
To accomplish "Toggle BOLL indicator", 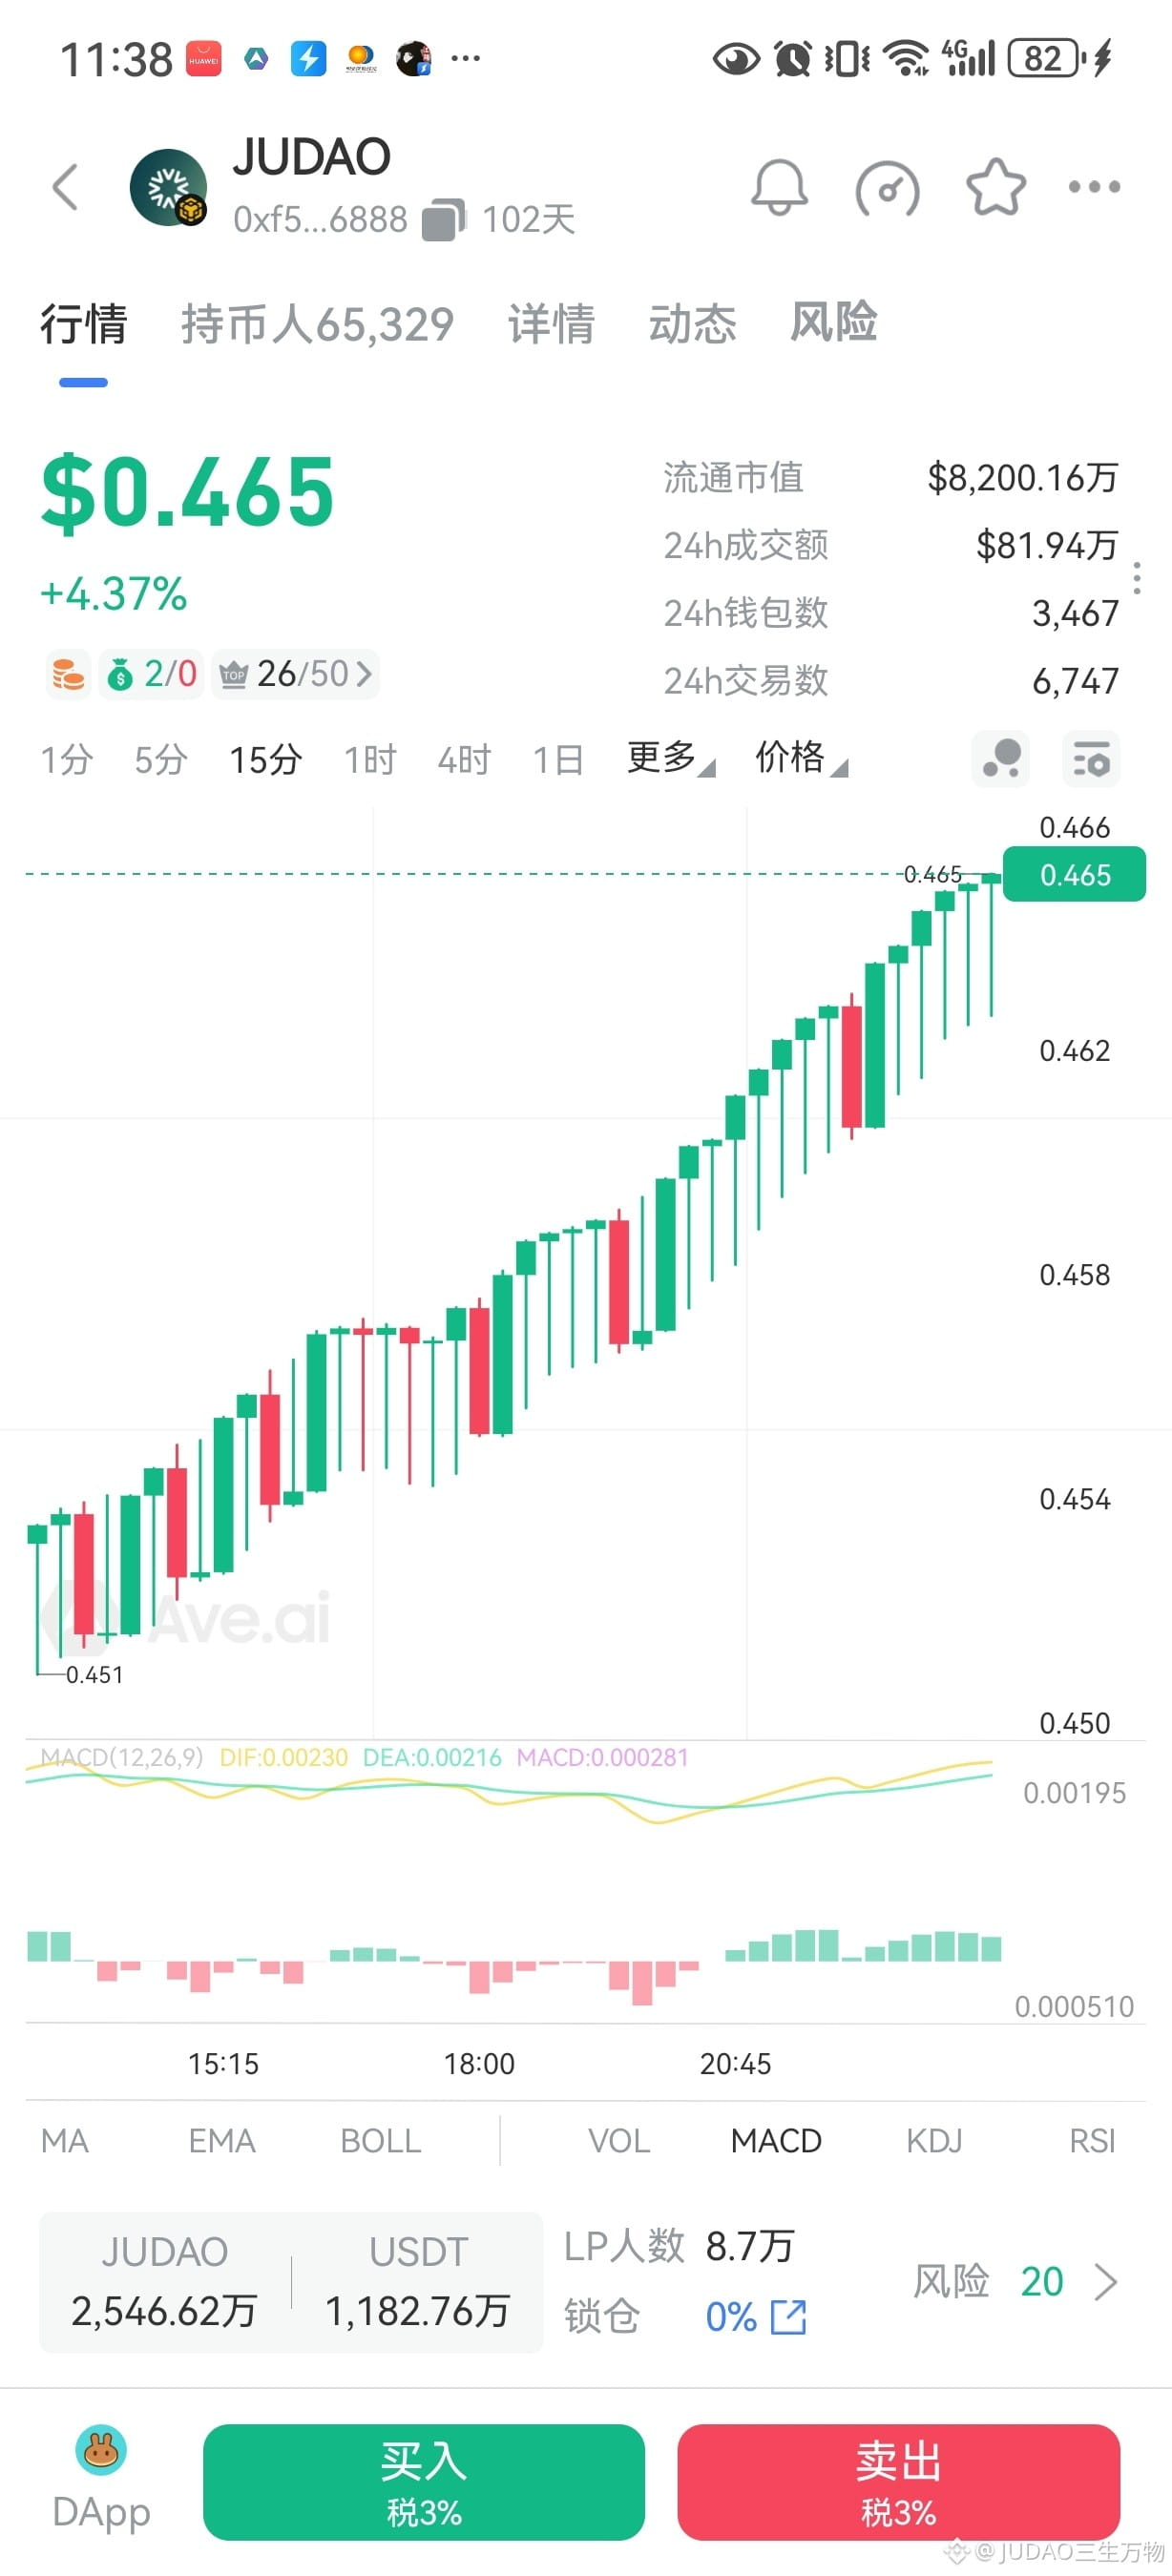I will [381, 2140].
